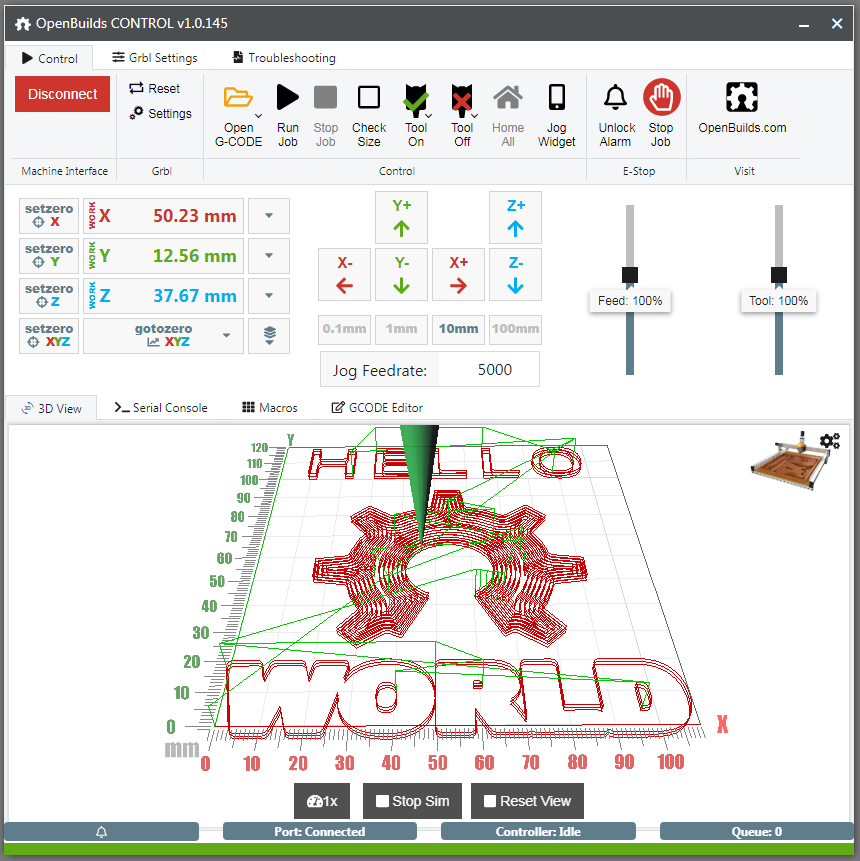Click the Check Size icon
Viewport: 860px width, 861px height.
coord(369,98)
